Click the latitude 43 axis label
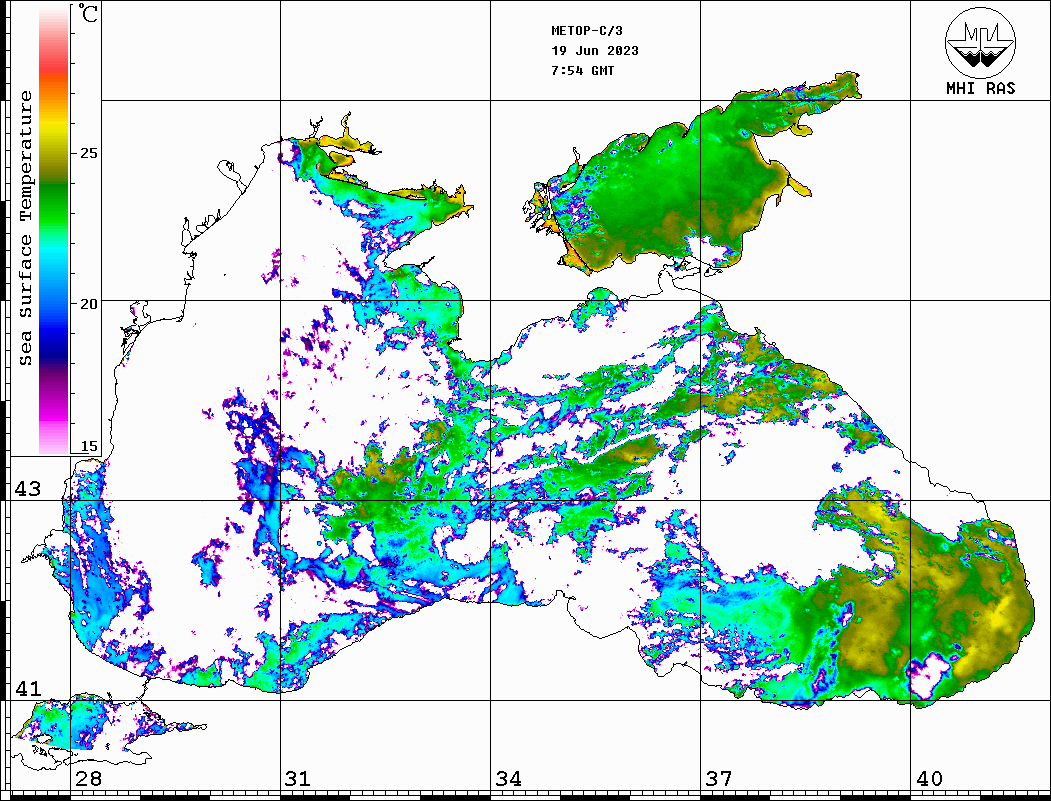Image resolution: width=1051 pixels, height=801 pixels. [27, 489]
